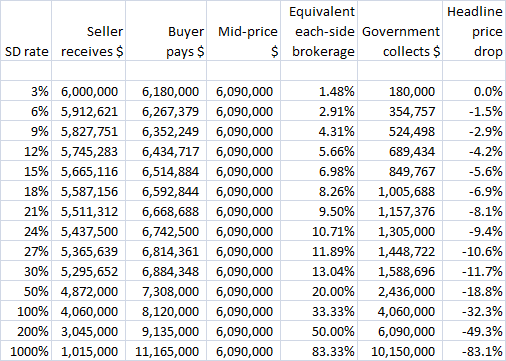Click the 4,060,000 seller receives cell
The height and width of the screenshot is (361, 506).
89,311
